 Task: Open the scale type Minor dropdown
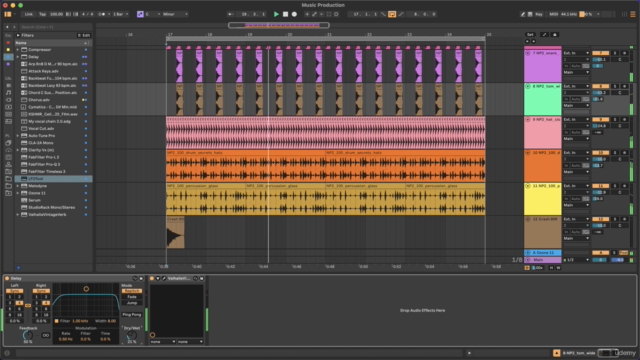pos(175,14)
